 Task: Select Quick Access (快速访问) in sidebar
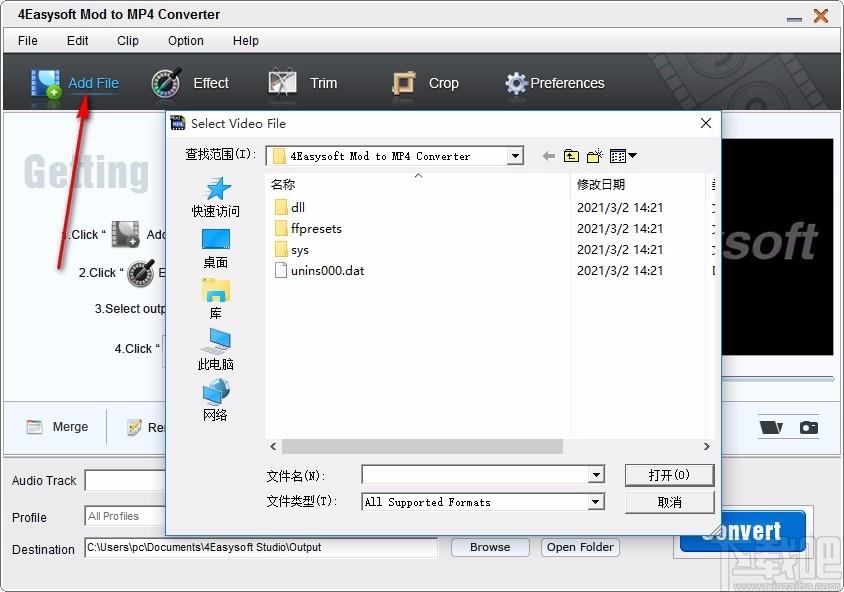point(216,198)
